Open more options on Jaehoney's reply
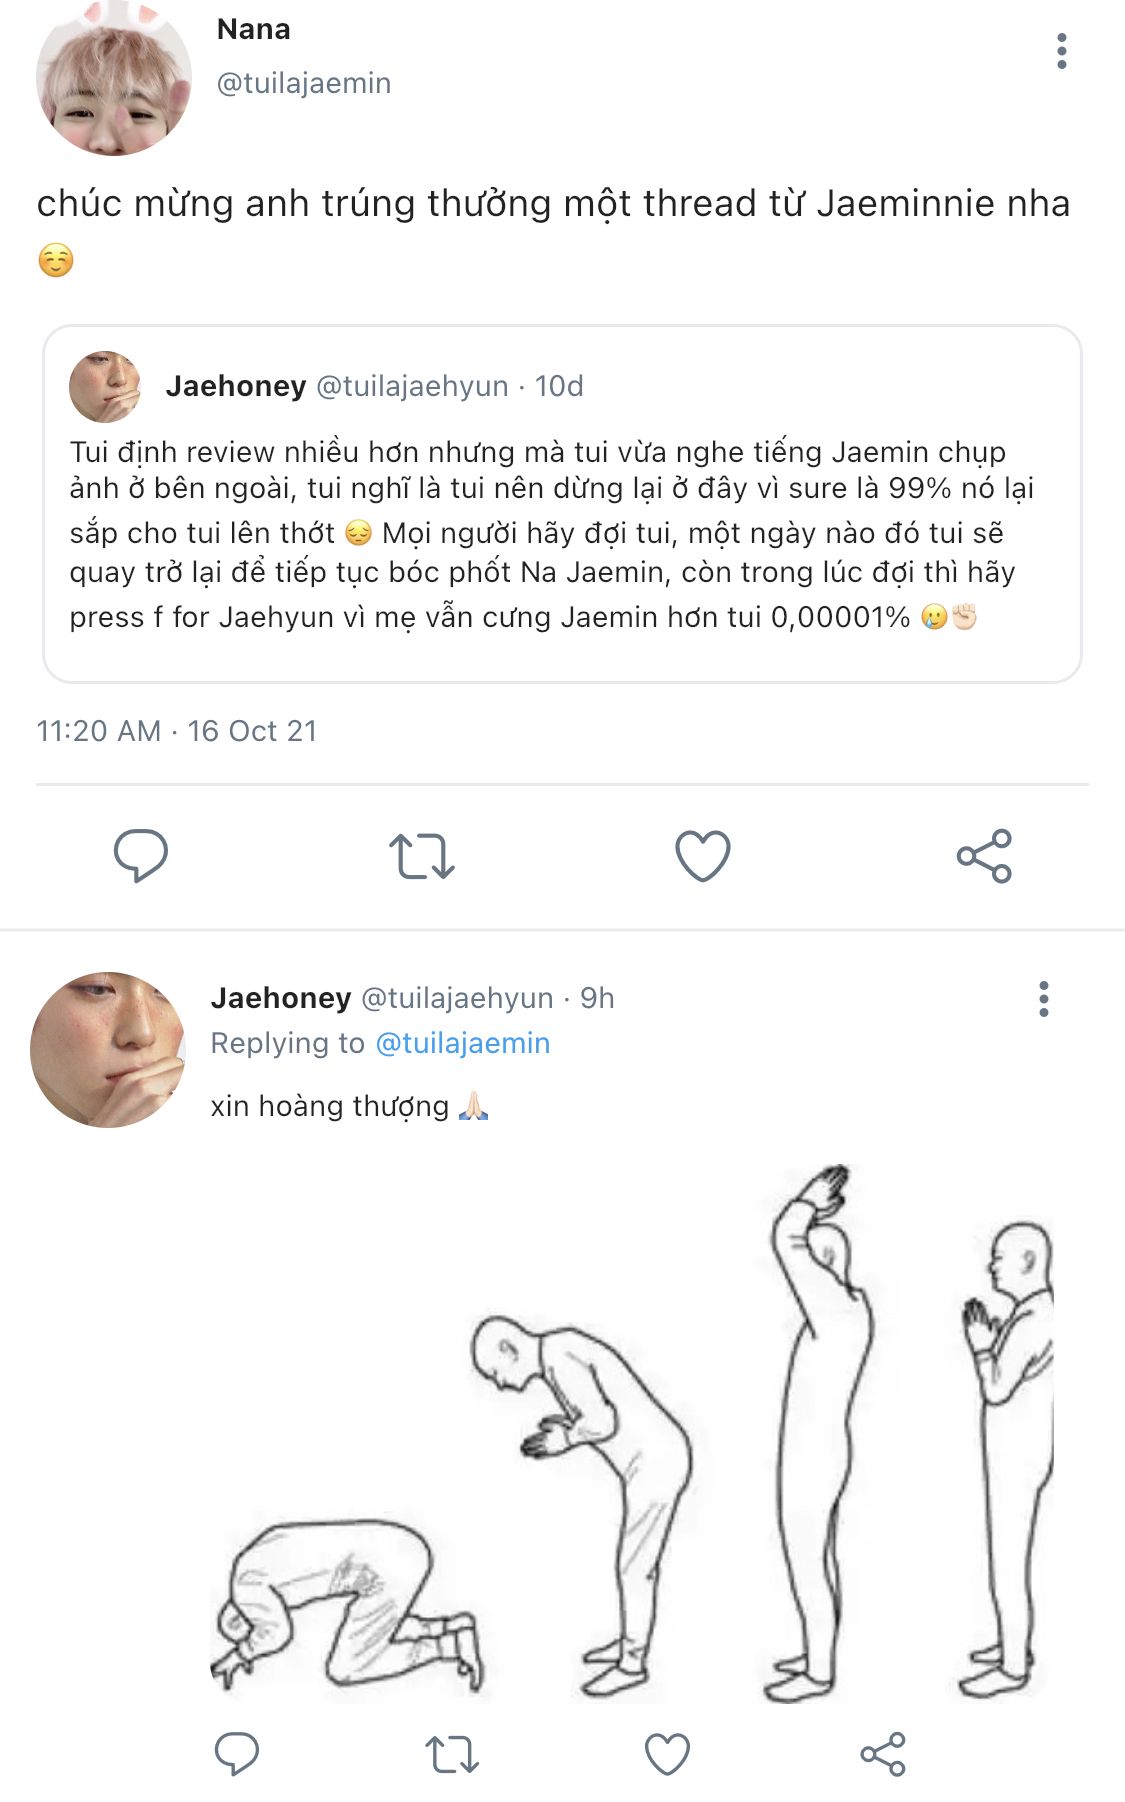This screenshot has height=1802, width=1125. 1043,999
